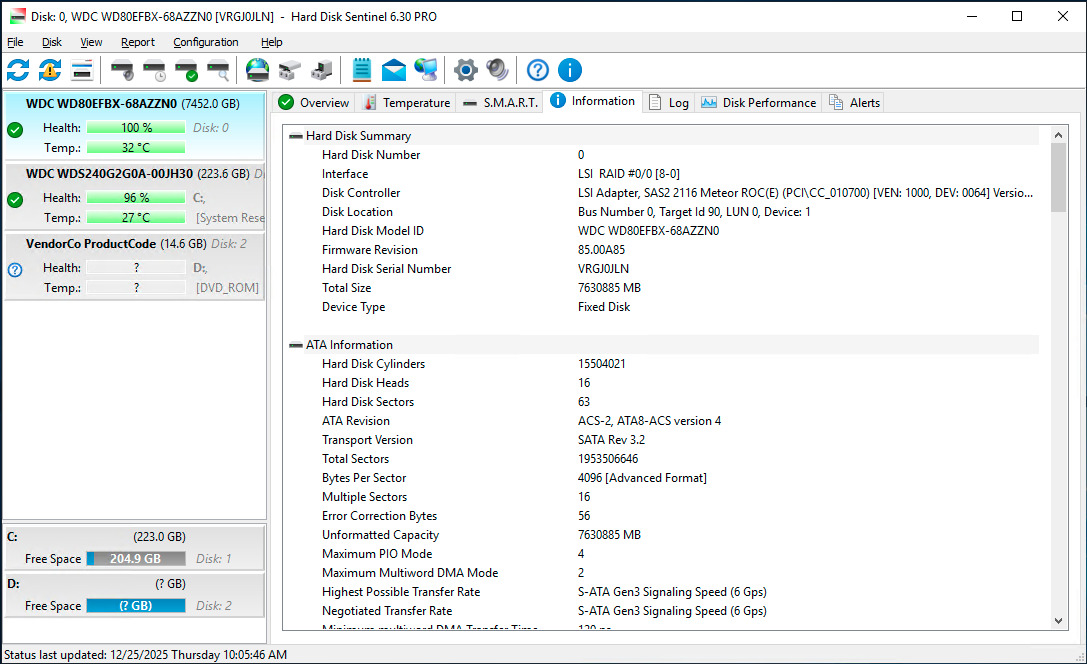
Task: Click the Firmware Revision value 85.00A85
Action: pyautogui.click(x=601, y=250)
